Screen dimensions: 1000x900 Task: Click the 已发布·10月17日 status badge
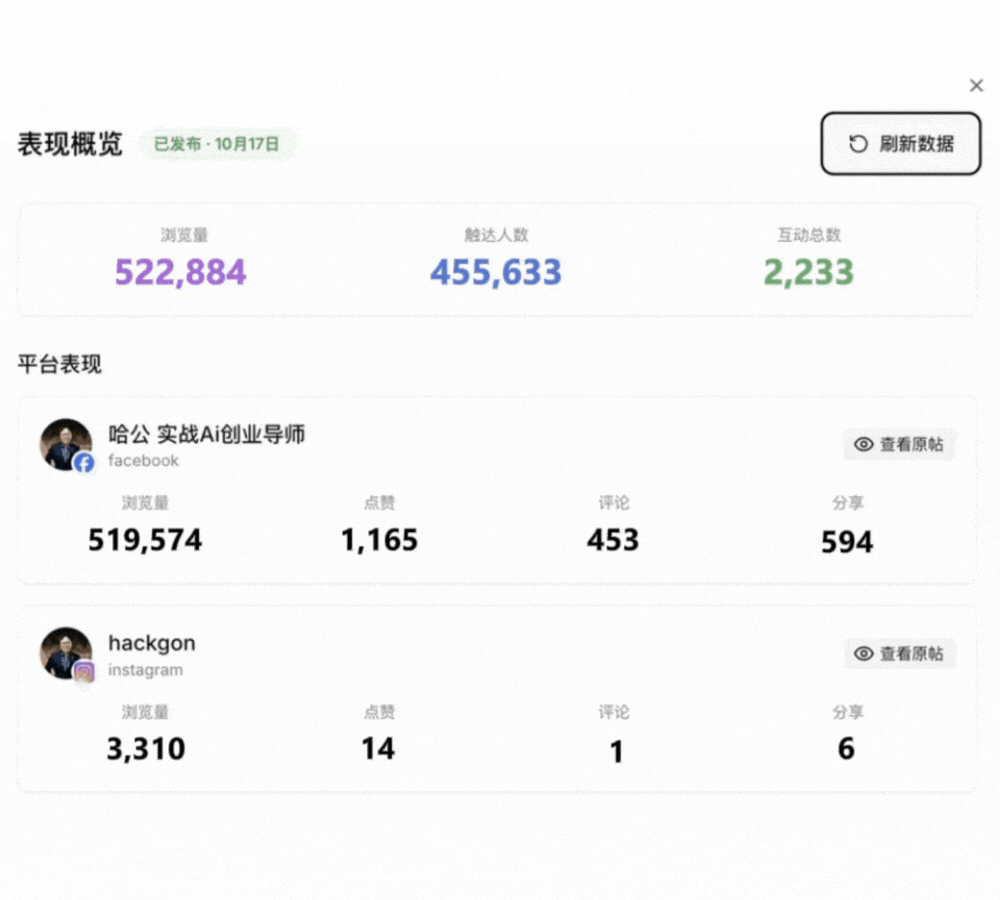click(x=217, y=143)
